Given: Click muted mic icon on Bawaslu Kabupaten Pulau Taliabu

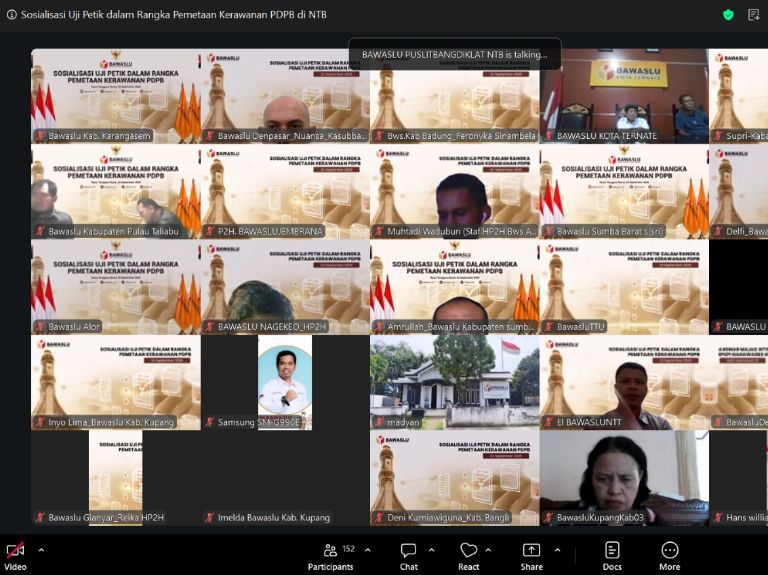Looking at the screenshot, I should (x=40, y=231).
